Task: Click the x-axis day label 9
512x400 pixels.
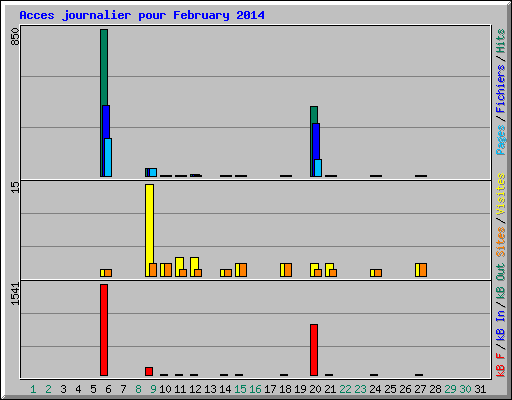Action: [153, 389]
